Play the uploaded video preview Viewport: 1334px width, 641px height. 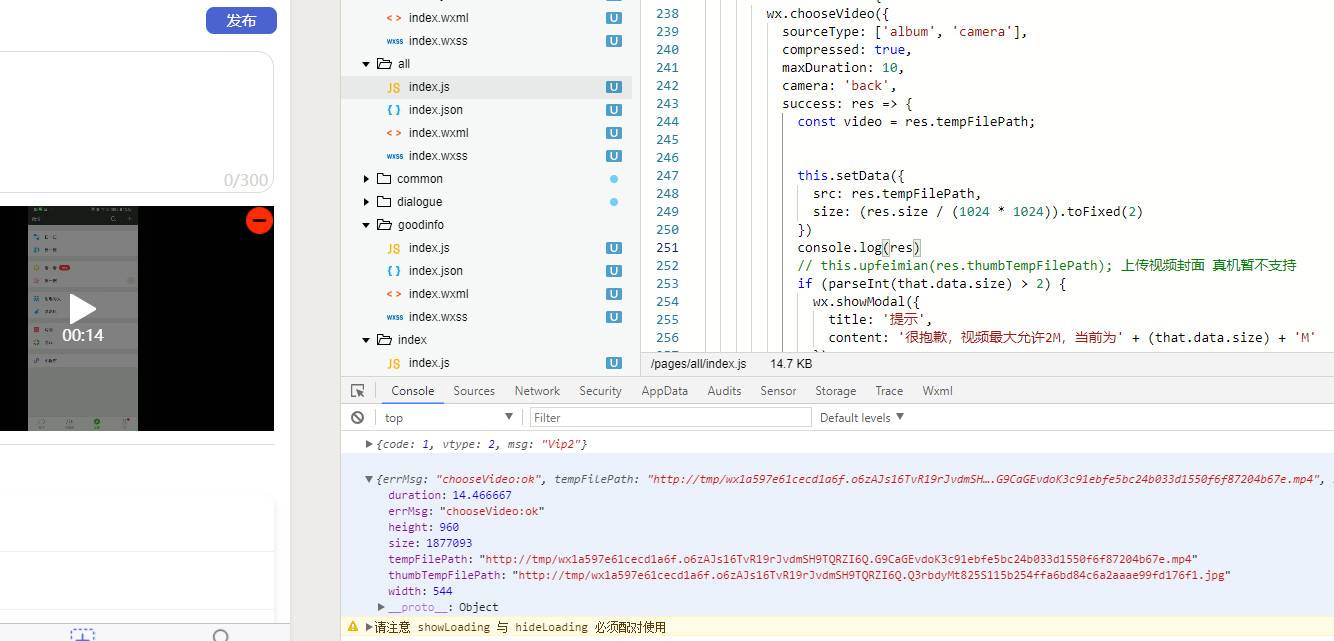point(82,310)
